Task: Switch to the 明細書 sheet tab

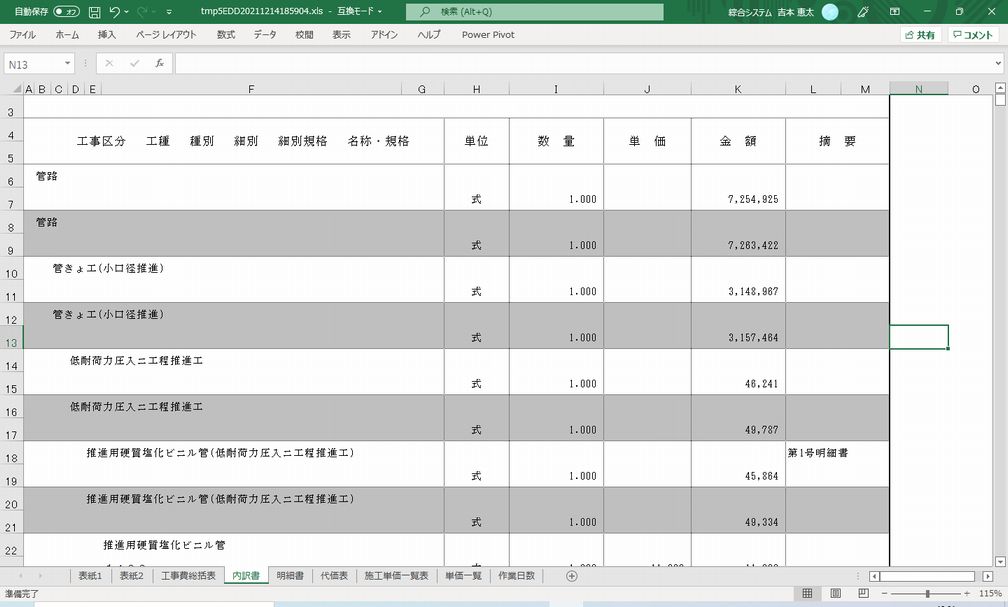Action: click(x=290, y=576)
